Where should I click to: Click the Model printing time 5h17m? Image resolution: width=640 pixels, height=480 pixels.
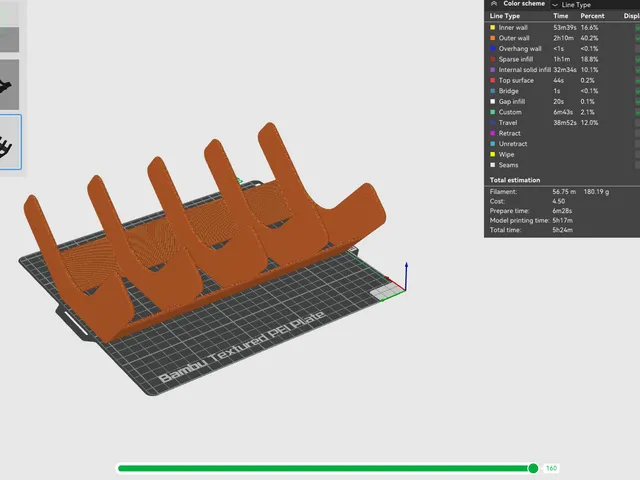click(562, 220)
